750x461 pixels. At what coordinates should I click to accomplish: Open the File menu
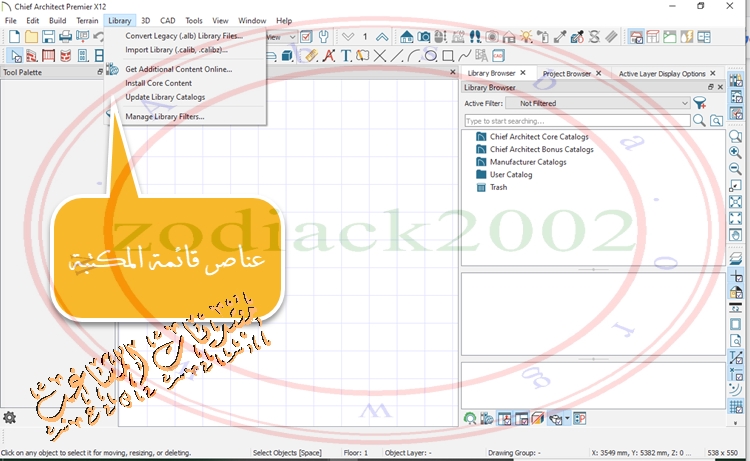pos(11,21)
